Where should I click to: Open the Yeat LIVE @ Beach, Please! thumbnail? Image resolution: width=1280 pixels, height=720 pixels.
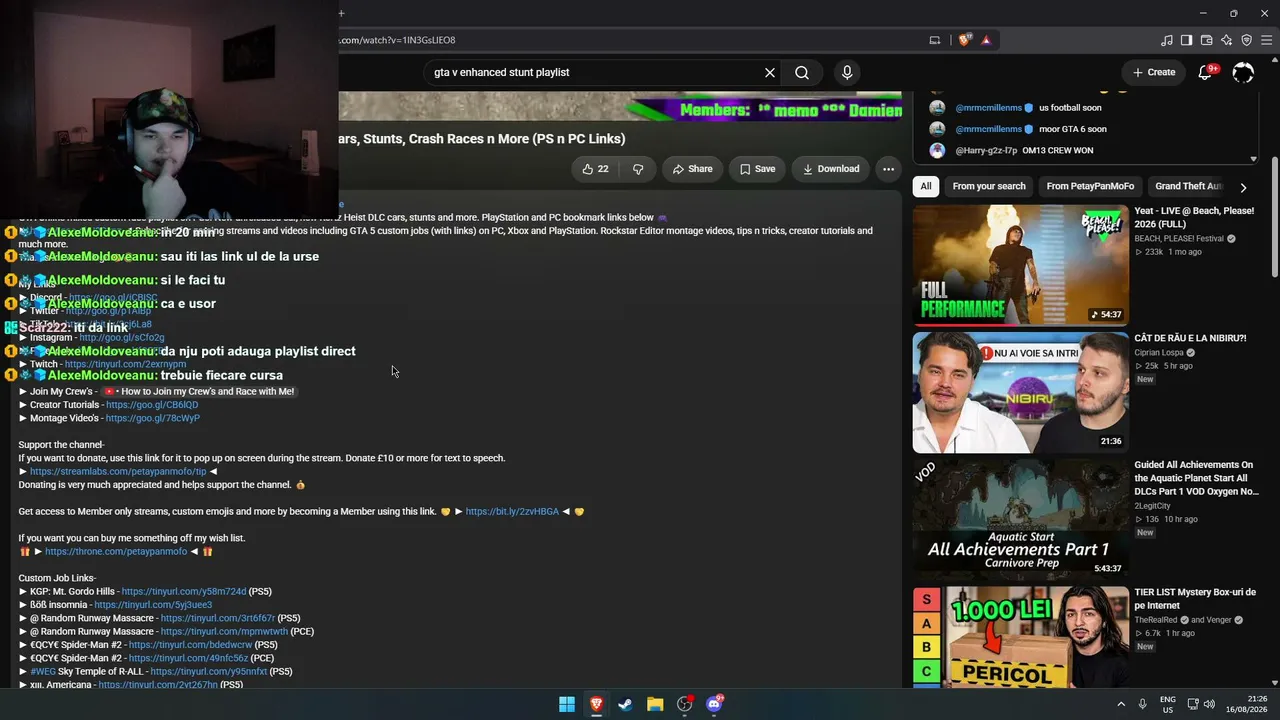click(x=1020, y=265)
